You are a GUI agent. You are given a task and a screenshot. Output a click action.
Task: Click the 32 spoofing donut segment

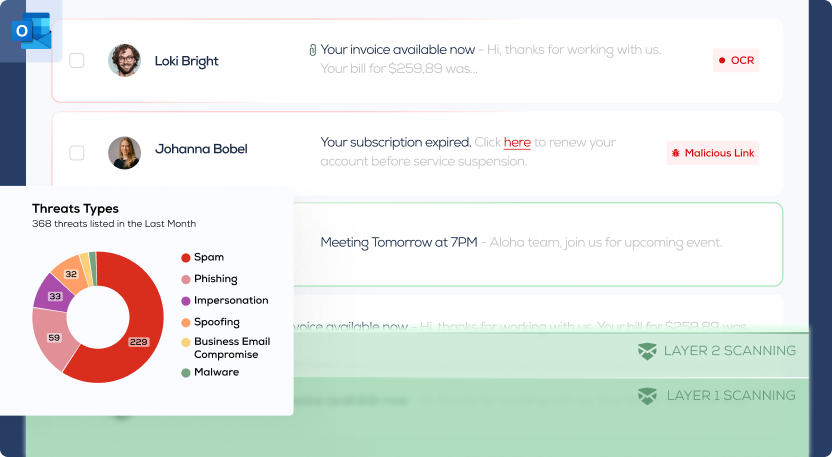[71, 274]
